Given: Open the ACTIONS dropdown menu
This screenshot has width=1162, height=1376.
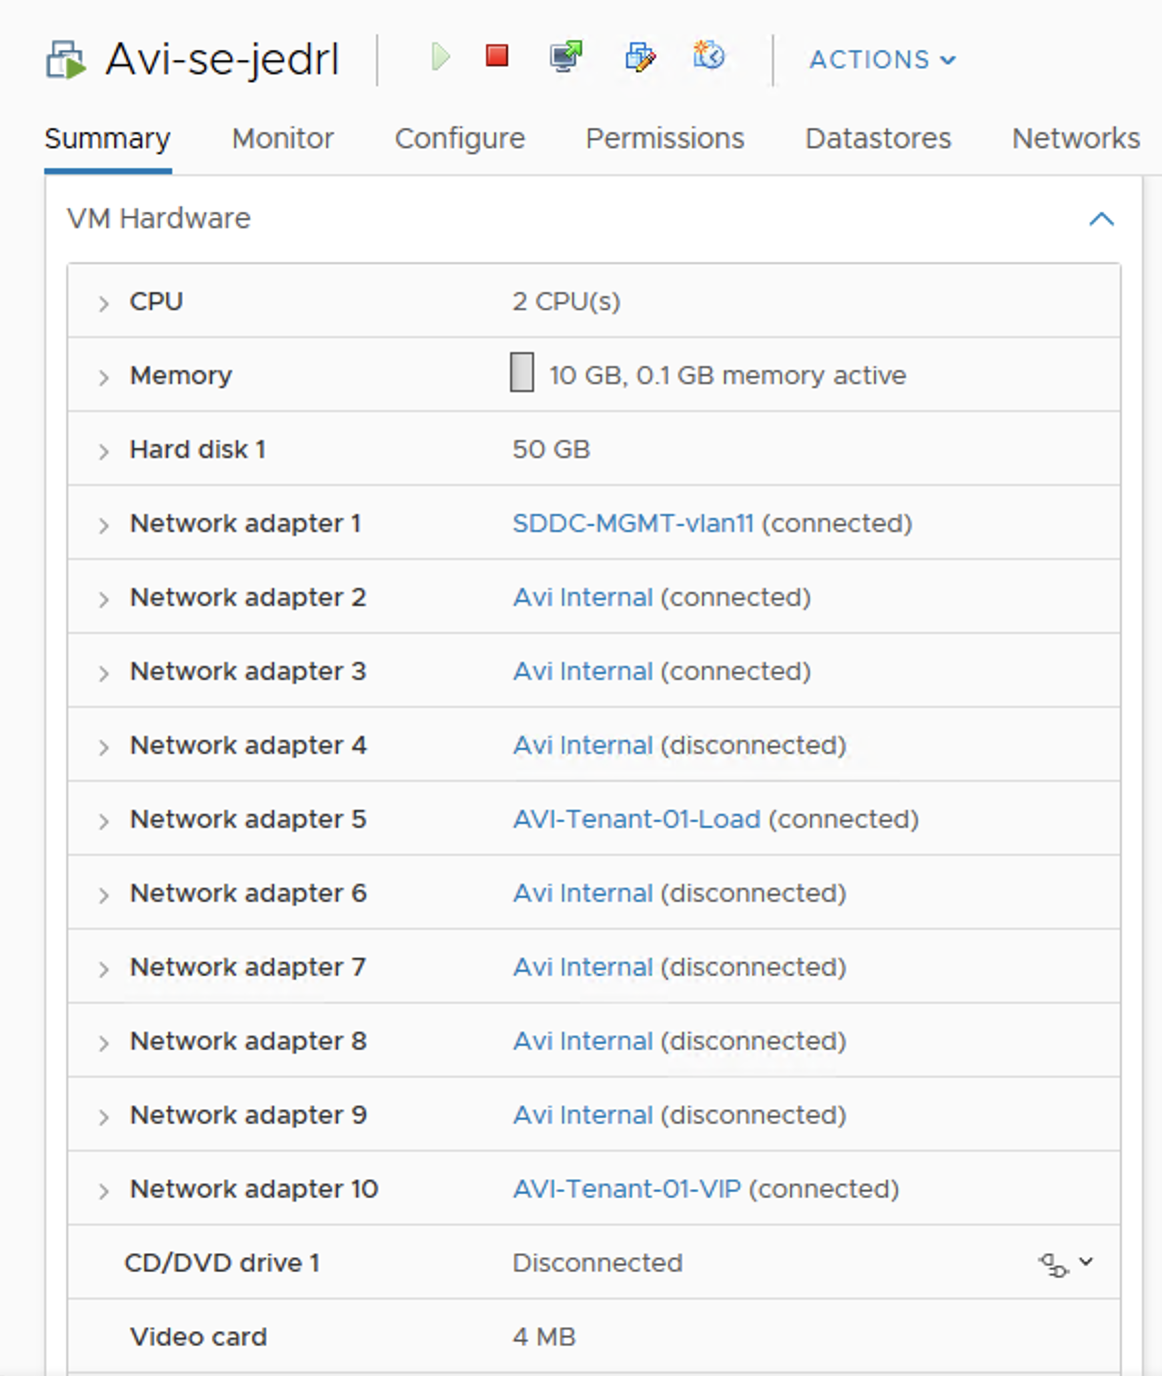Looking at the screenshot, I should 883,60.
